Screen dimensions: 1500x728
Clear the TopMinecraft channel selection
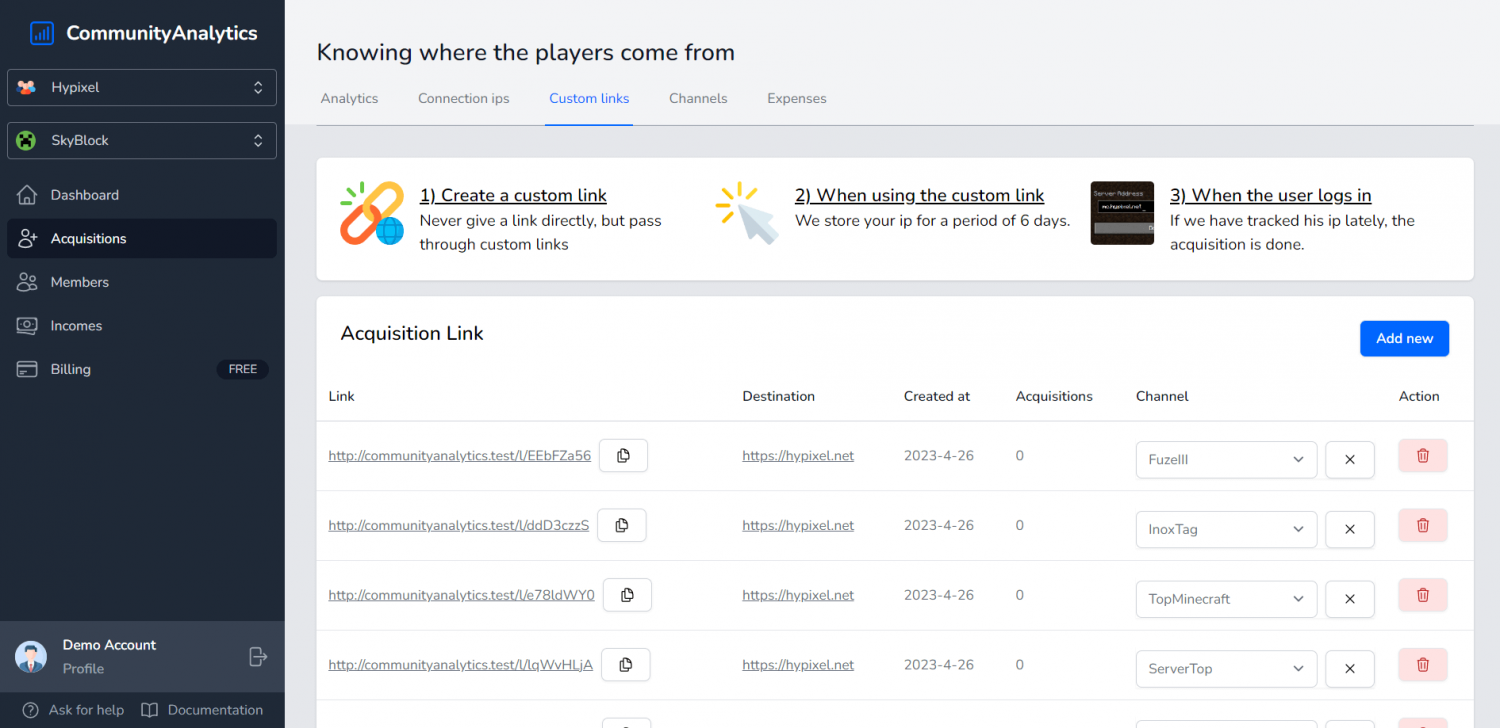[1350, 599]
